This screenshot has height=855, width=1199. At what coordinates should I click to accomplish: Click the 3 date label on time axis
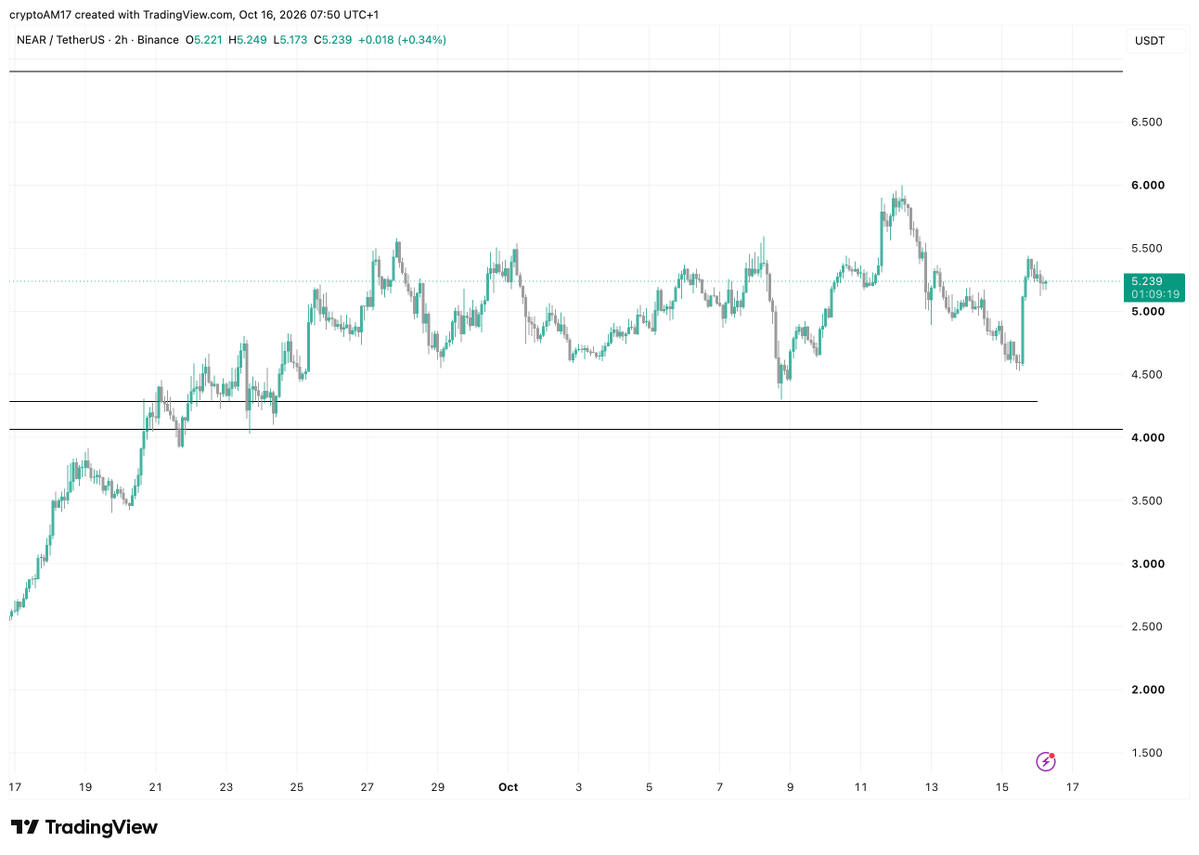pos(579,787)
